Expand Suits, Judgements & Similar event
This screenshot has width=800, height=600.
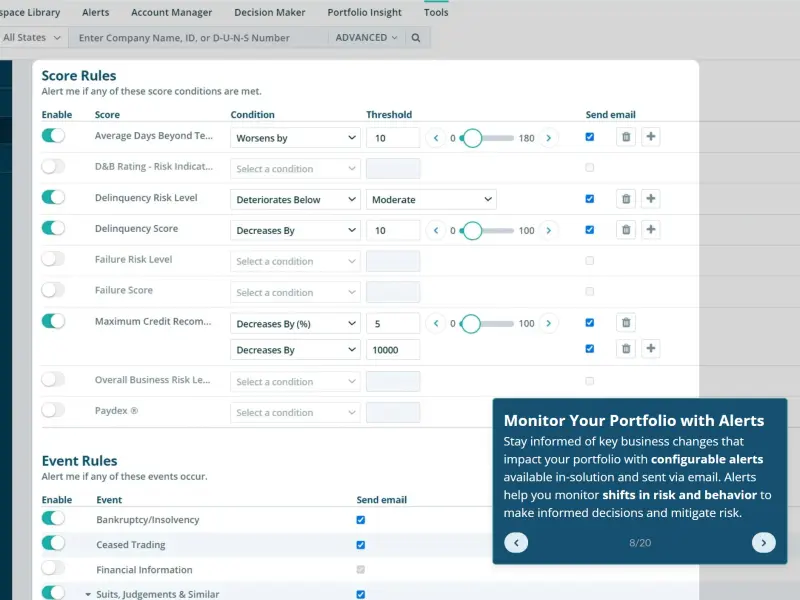tap(88, 594)
